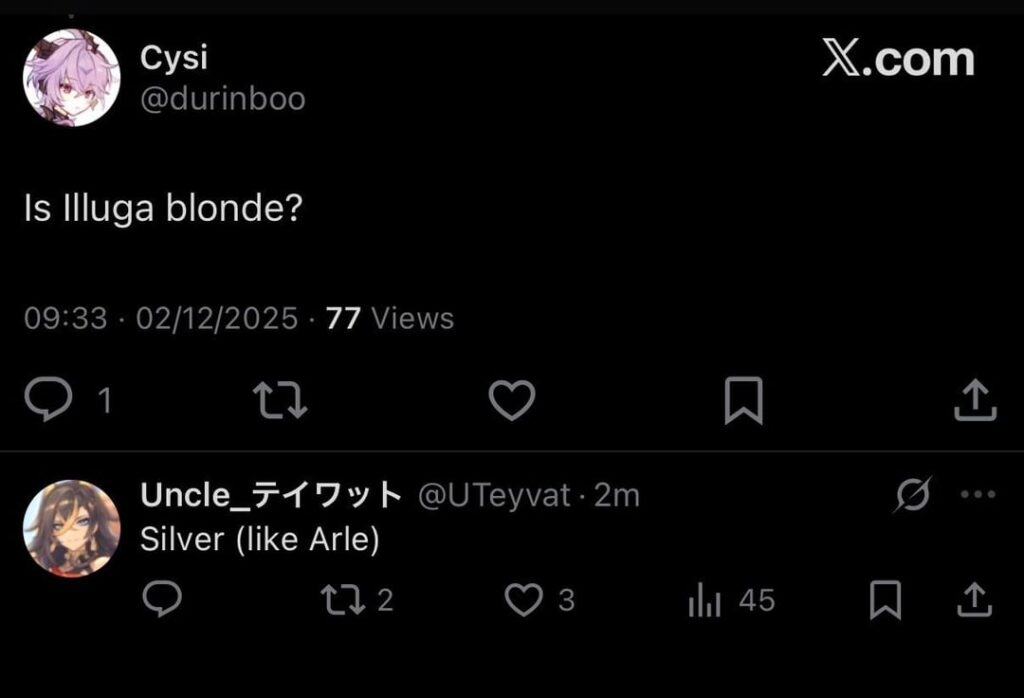Bookmark the main post by Cysi
Screen dimensions: 1024x698
coord(743,400)
